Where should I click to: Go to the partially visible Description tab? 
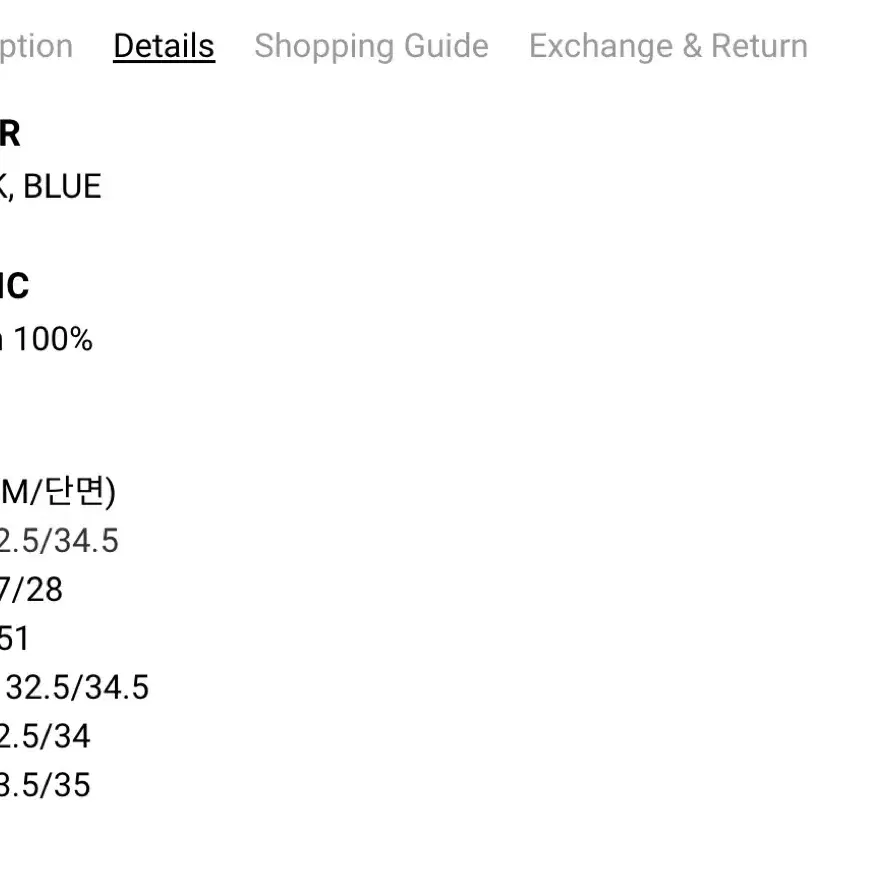point(36,46)
